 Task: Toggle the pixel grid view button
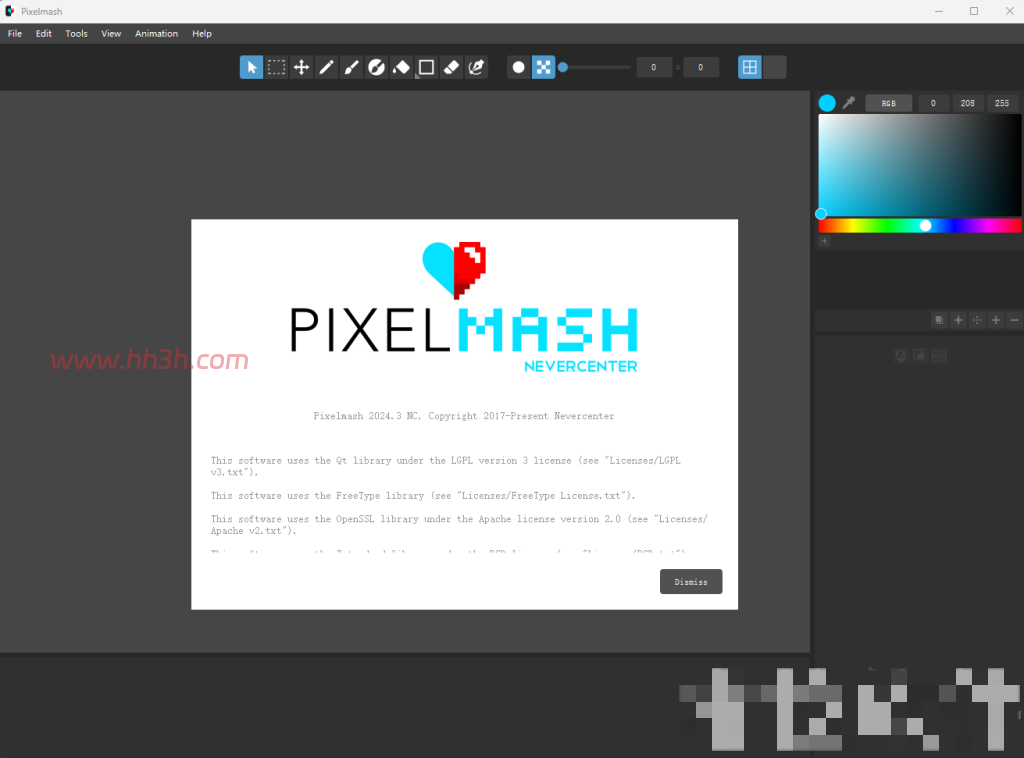[x=750, y=67]
